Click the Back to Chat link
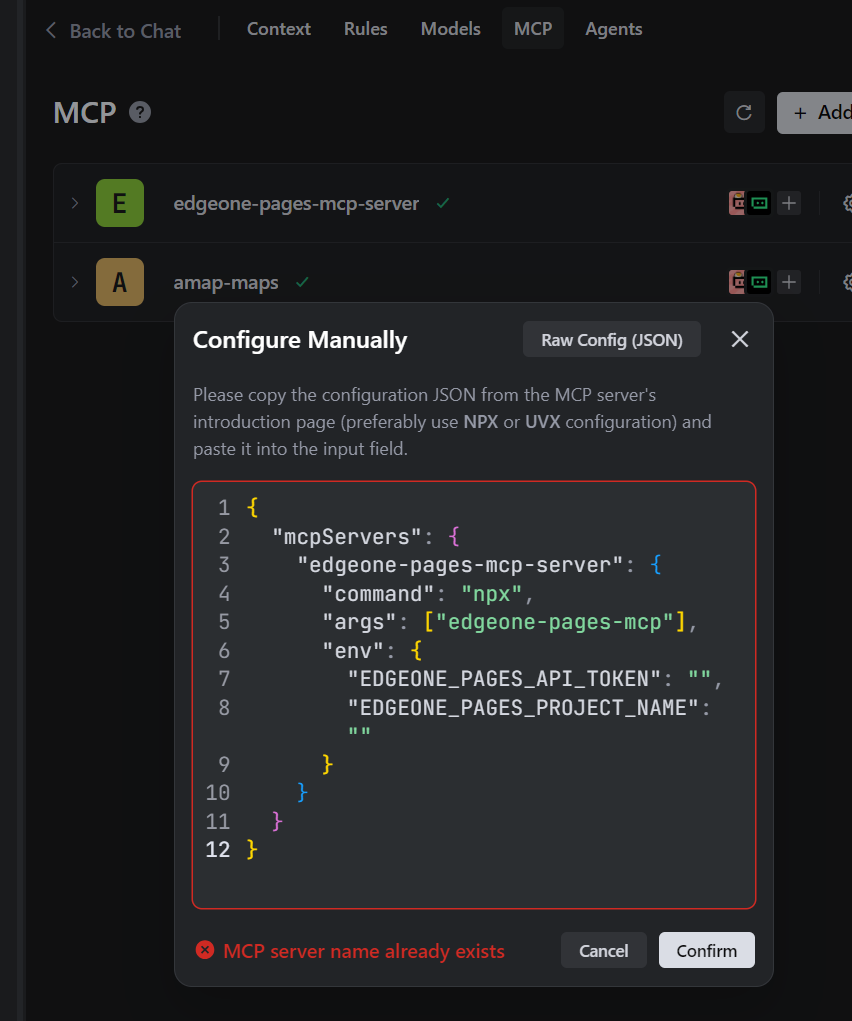This screenshot has height=1021, width=852. 113,31
